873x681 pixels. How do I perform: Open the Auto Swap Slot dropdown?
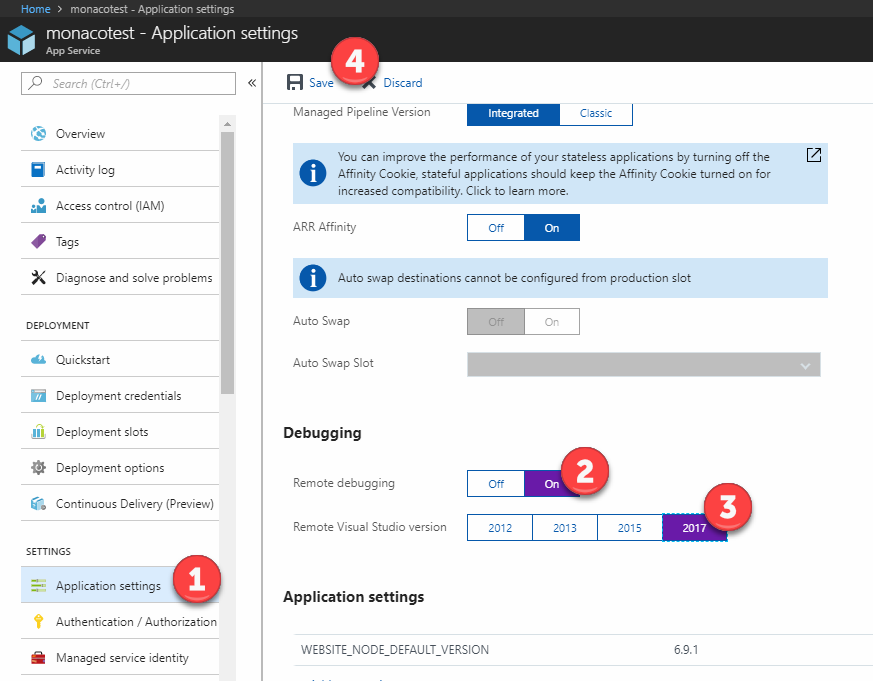coord(644,365)
